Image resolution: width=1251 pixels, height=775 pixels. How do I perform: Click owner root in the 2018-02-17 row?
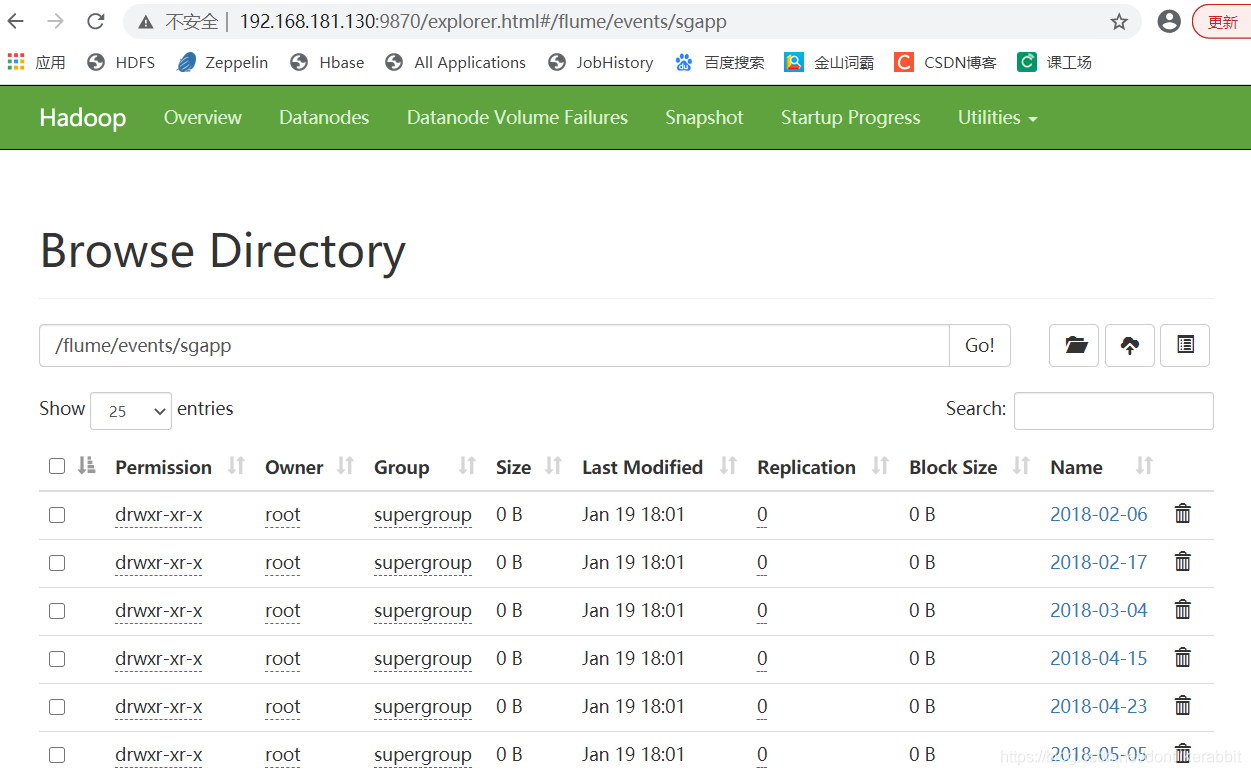[x=282, y=563]
